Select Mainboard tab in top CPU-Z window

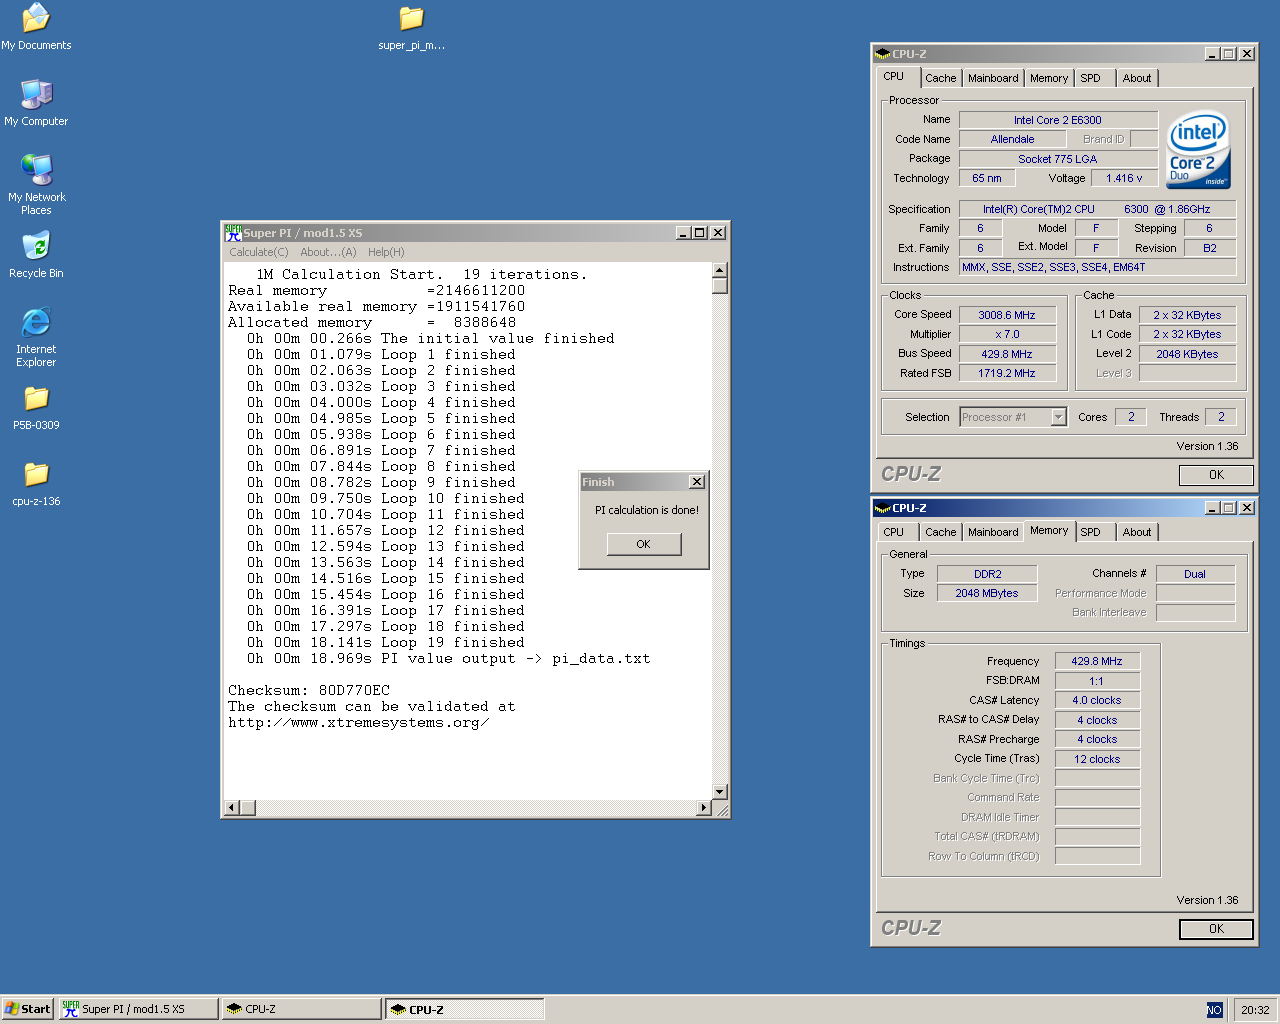tap(993, 78)
